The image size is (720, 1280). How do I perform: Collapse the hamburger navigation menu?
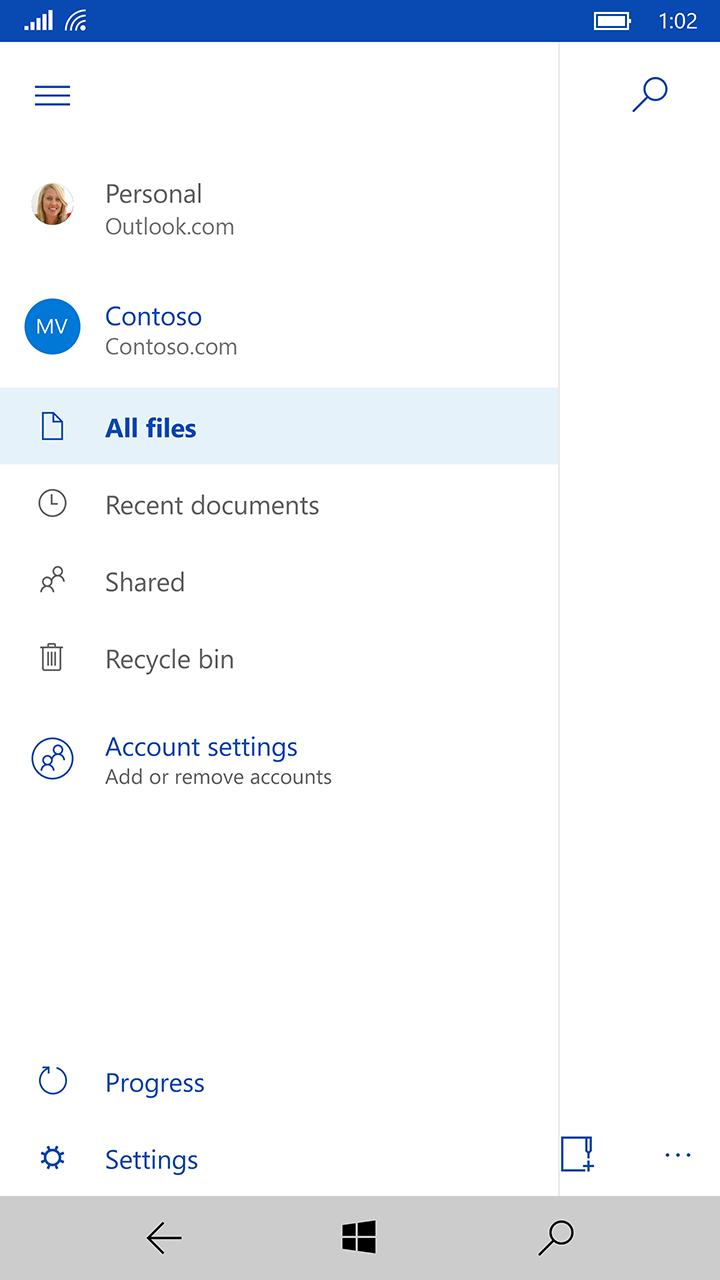tap(52, 95)
